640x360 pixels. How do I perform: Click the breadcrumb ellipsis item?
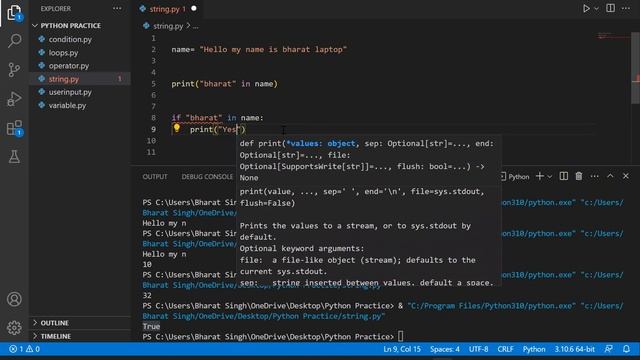[x=196, y=27]
